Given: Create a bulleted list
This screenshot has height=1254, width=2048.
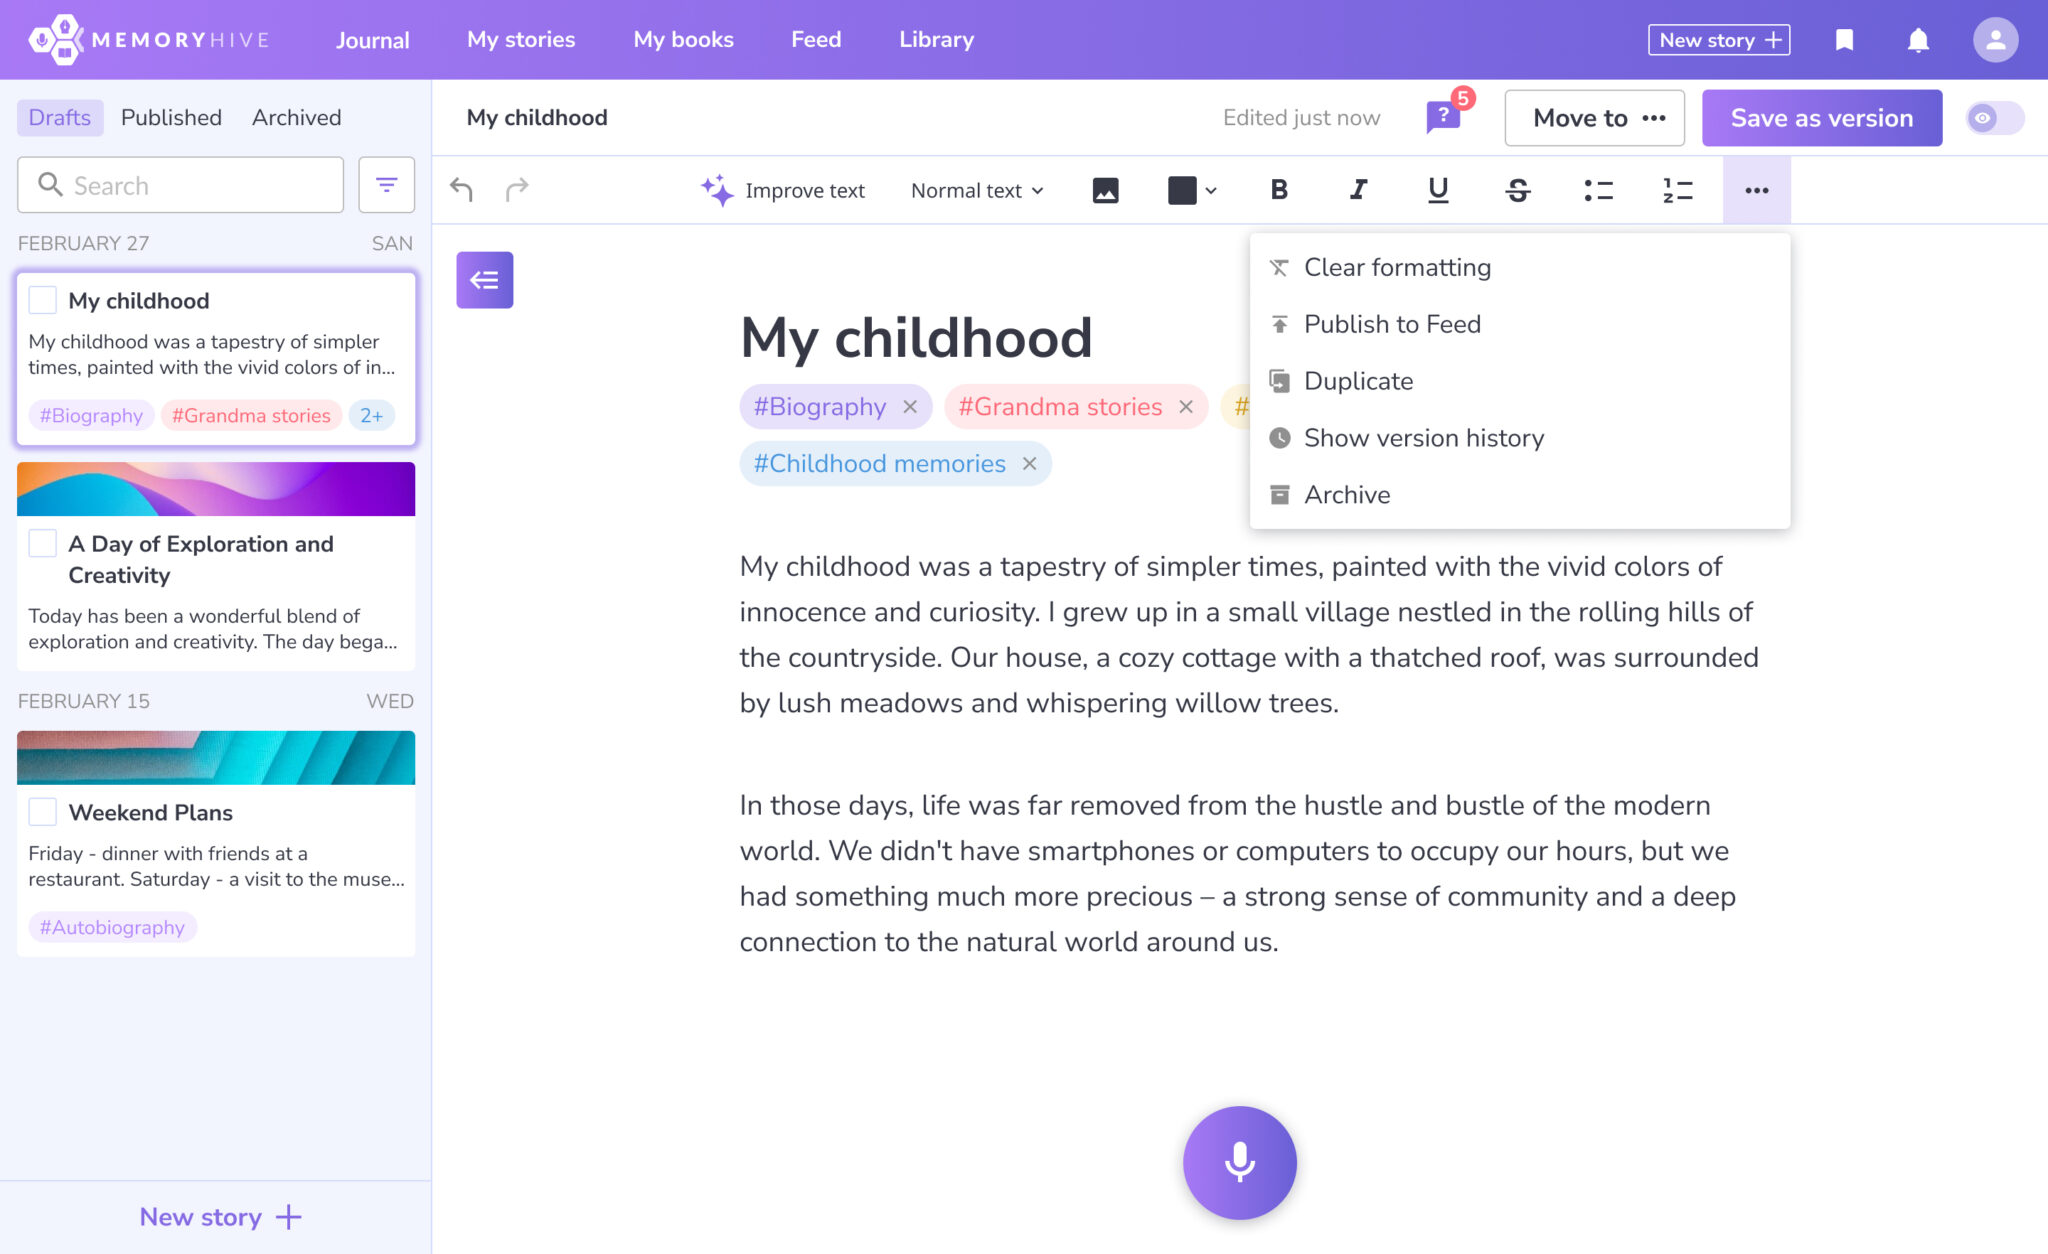Looking at the screenshot, I should (1597, 190).
